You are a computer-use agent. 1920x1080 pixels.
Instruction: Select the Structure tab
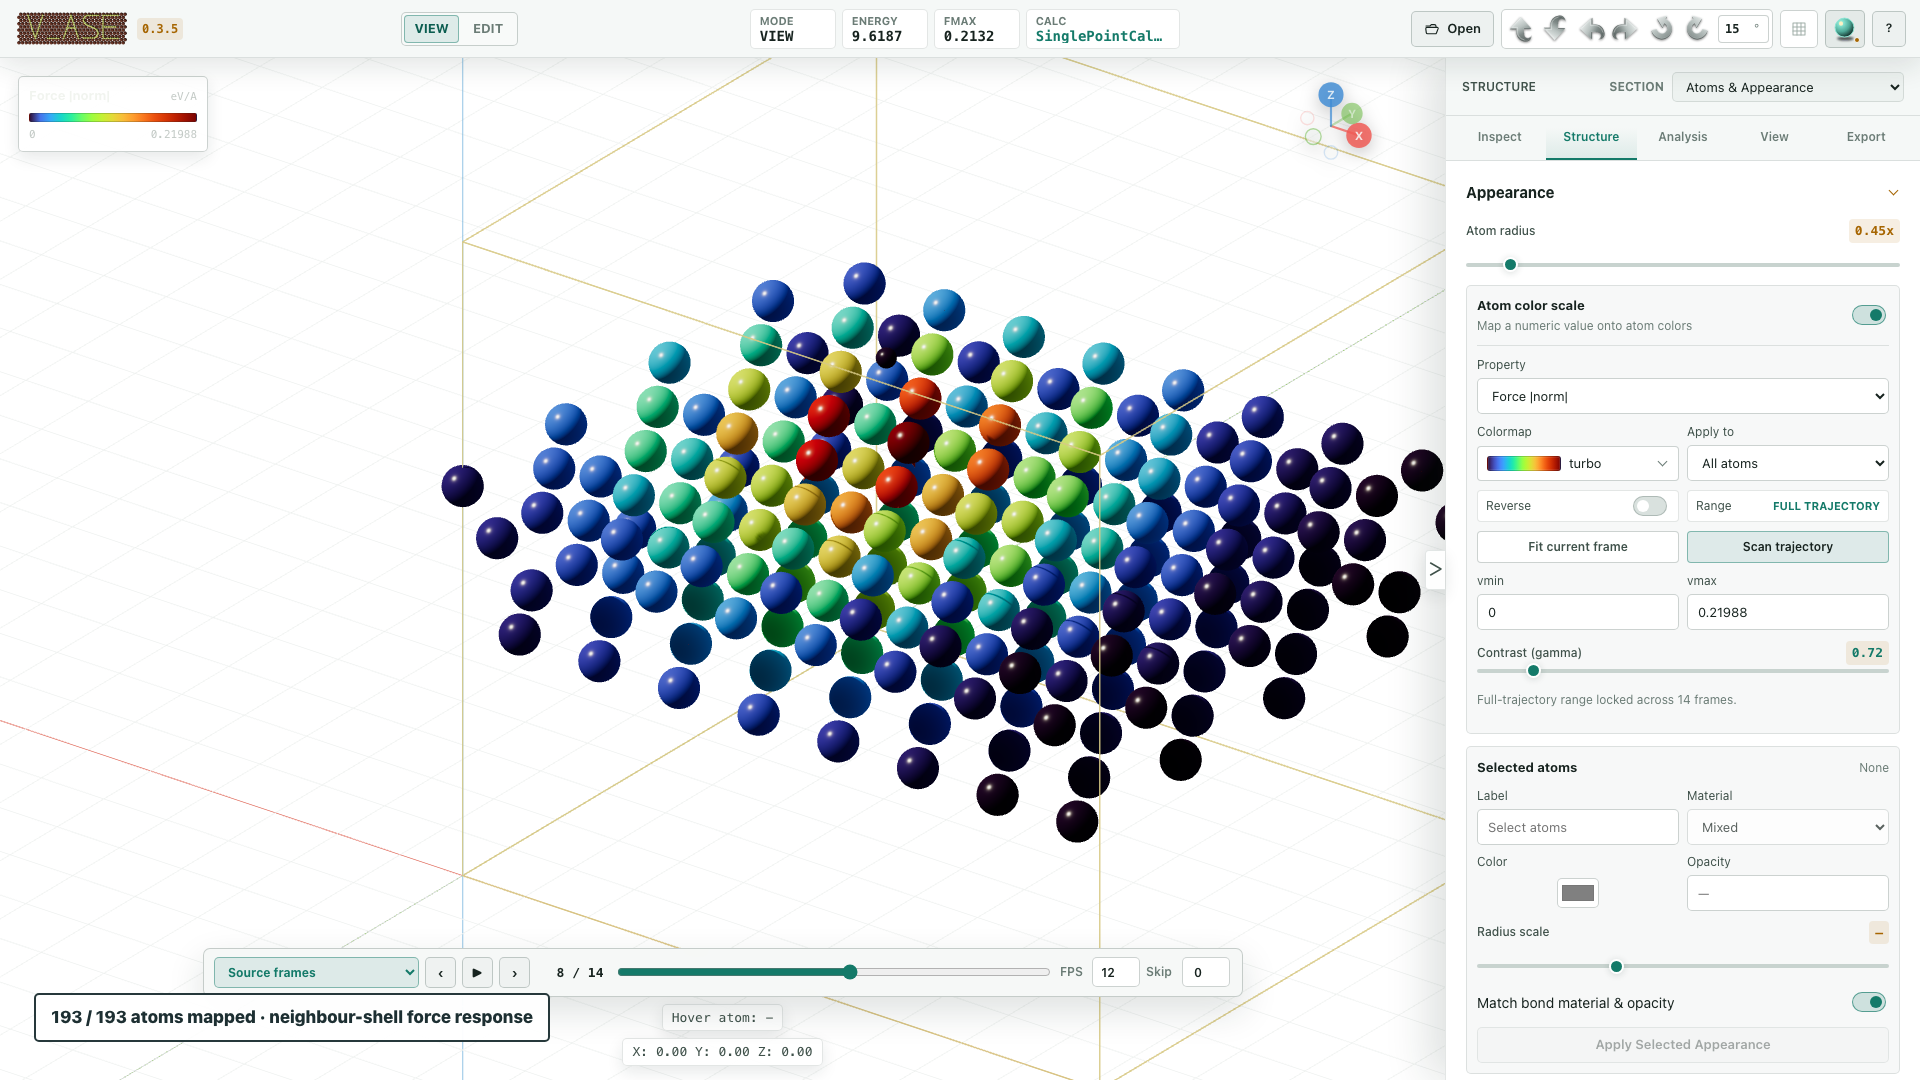(x=1591, y=137)
